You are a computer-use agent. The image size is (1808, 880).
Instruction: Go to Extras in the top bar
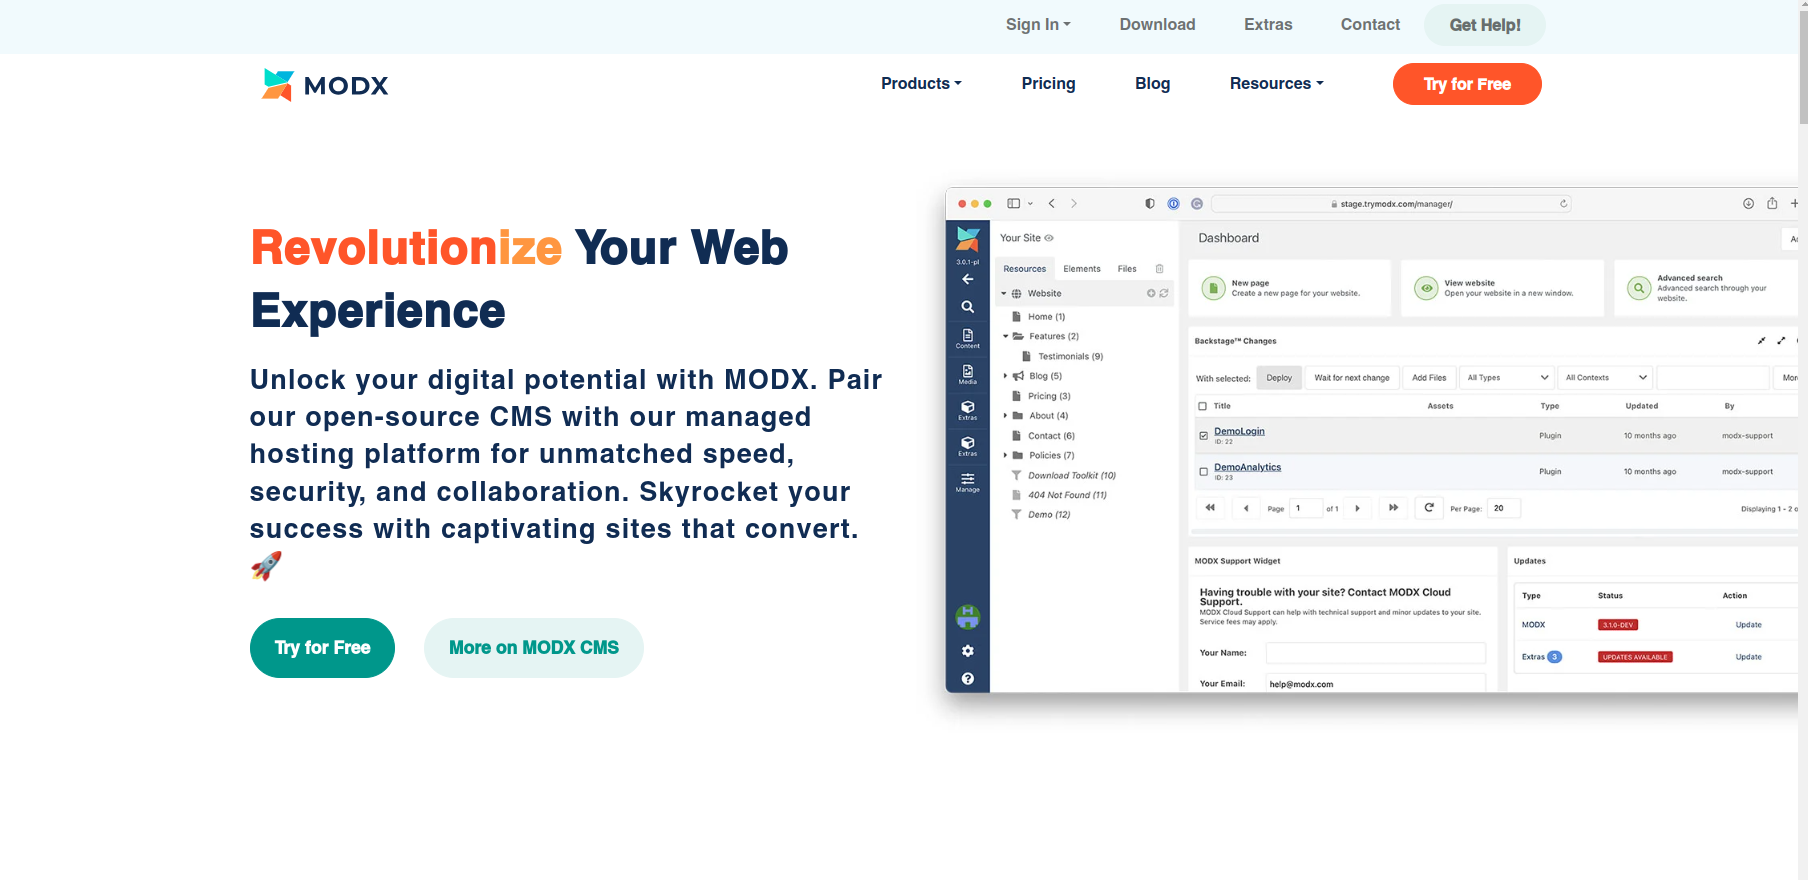(1268, 25)
